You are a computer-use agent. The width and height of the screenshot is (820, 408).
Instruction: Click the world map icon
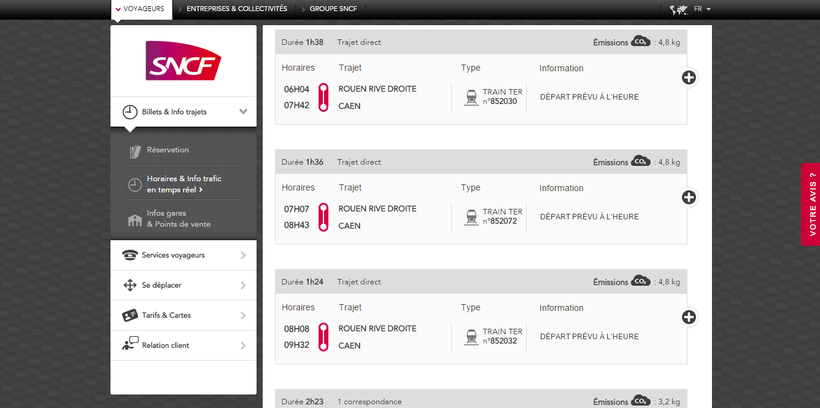(x=681, y=9)
